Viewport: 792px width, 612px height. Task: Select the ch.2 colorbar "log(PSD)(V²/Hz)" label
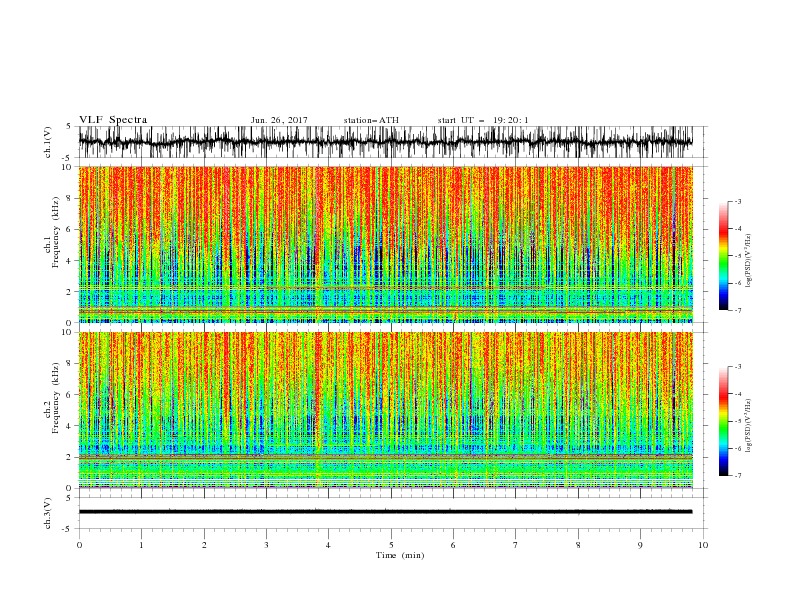(x=748, y=425)
